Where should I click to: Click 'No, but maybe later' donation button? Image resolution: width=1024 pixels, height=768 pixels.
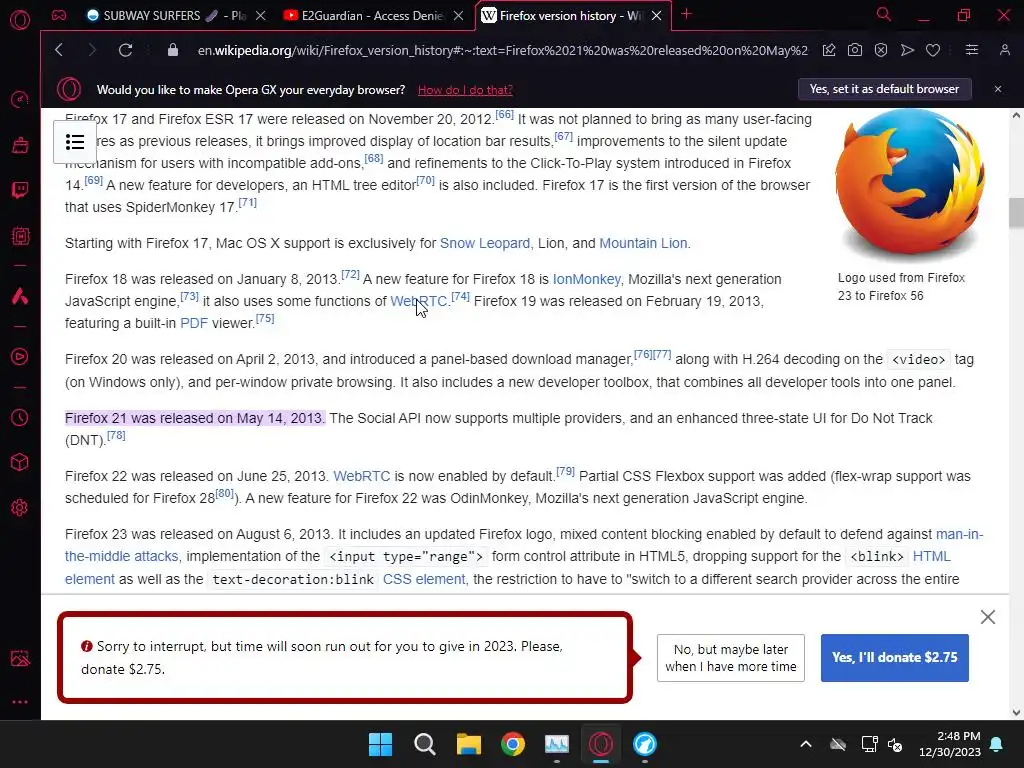point(731,658)
